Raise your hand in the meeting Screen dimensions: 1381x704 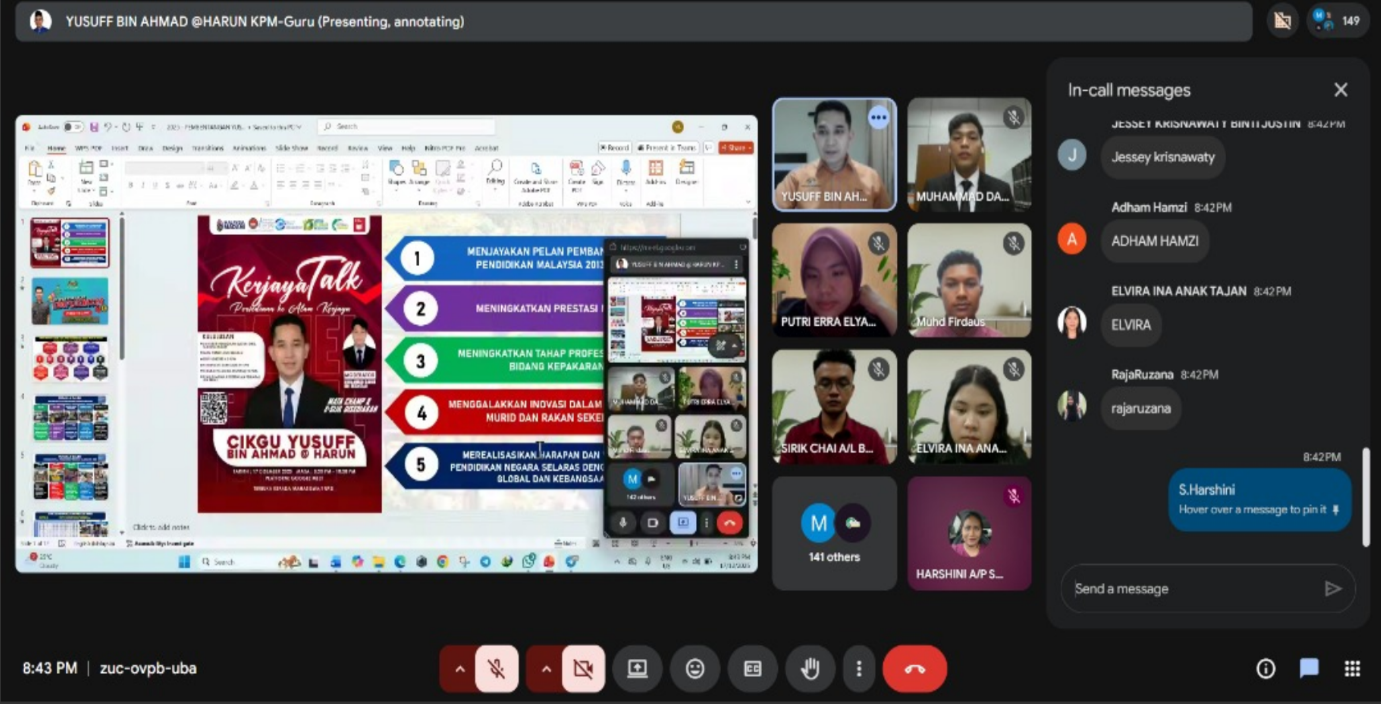coord(810,669)
